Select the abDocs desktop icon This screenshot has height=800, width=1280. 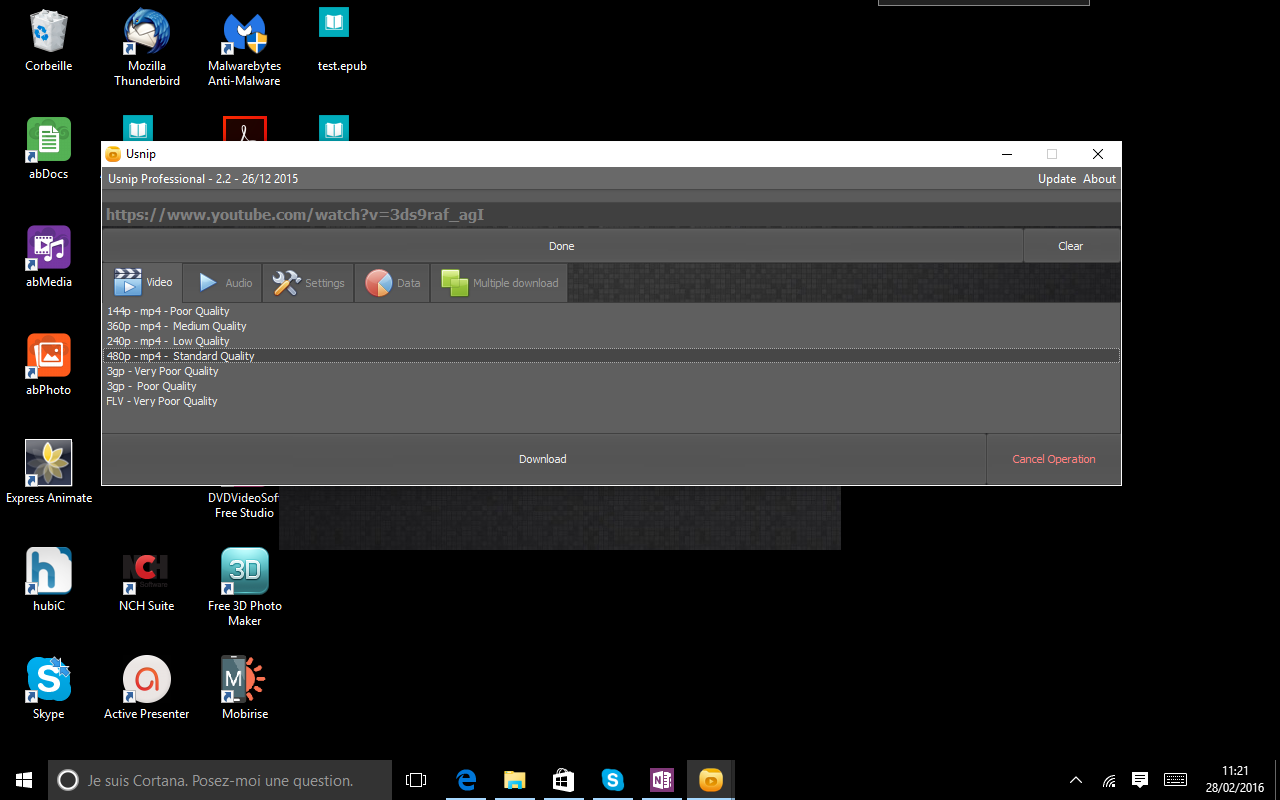click(x=49, y=149)
